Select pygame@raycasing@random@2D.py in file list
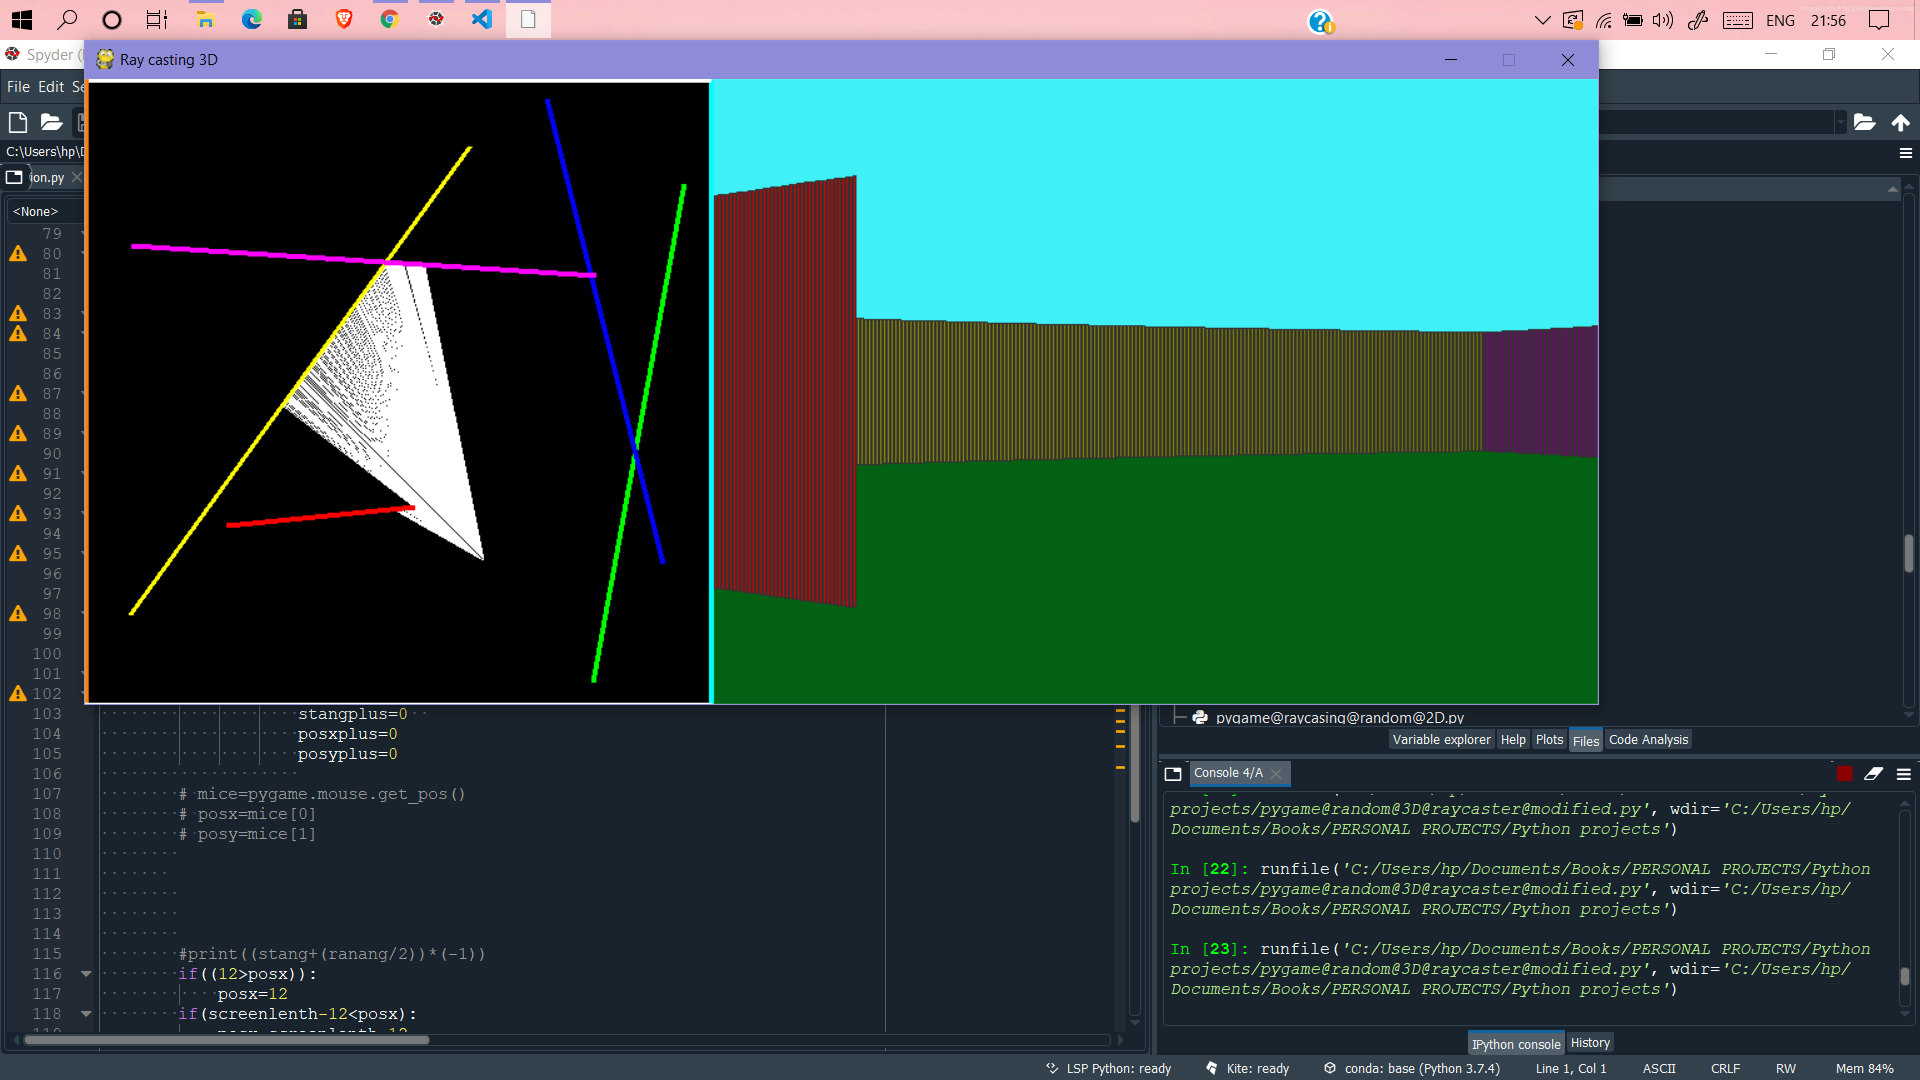1920x1080 pixels. pos(1339,717)
